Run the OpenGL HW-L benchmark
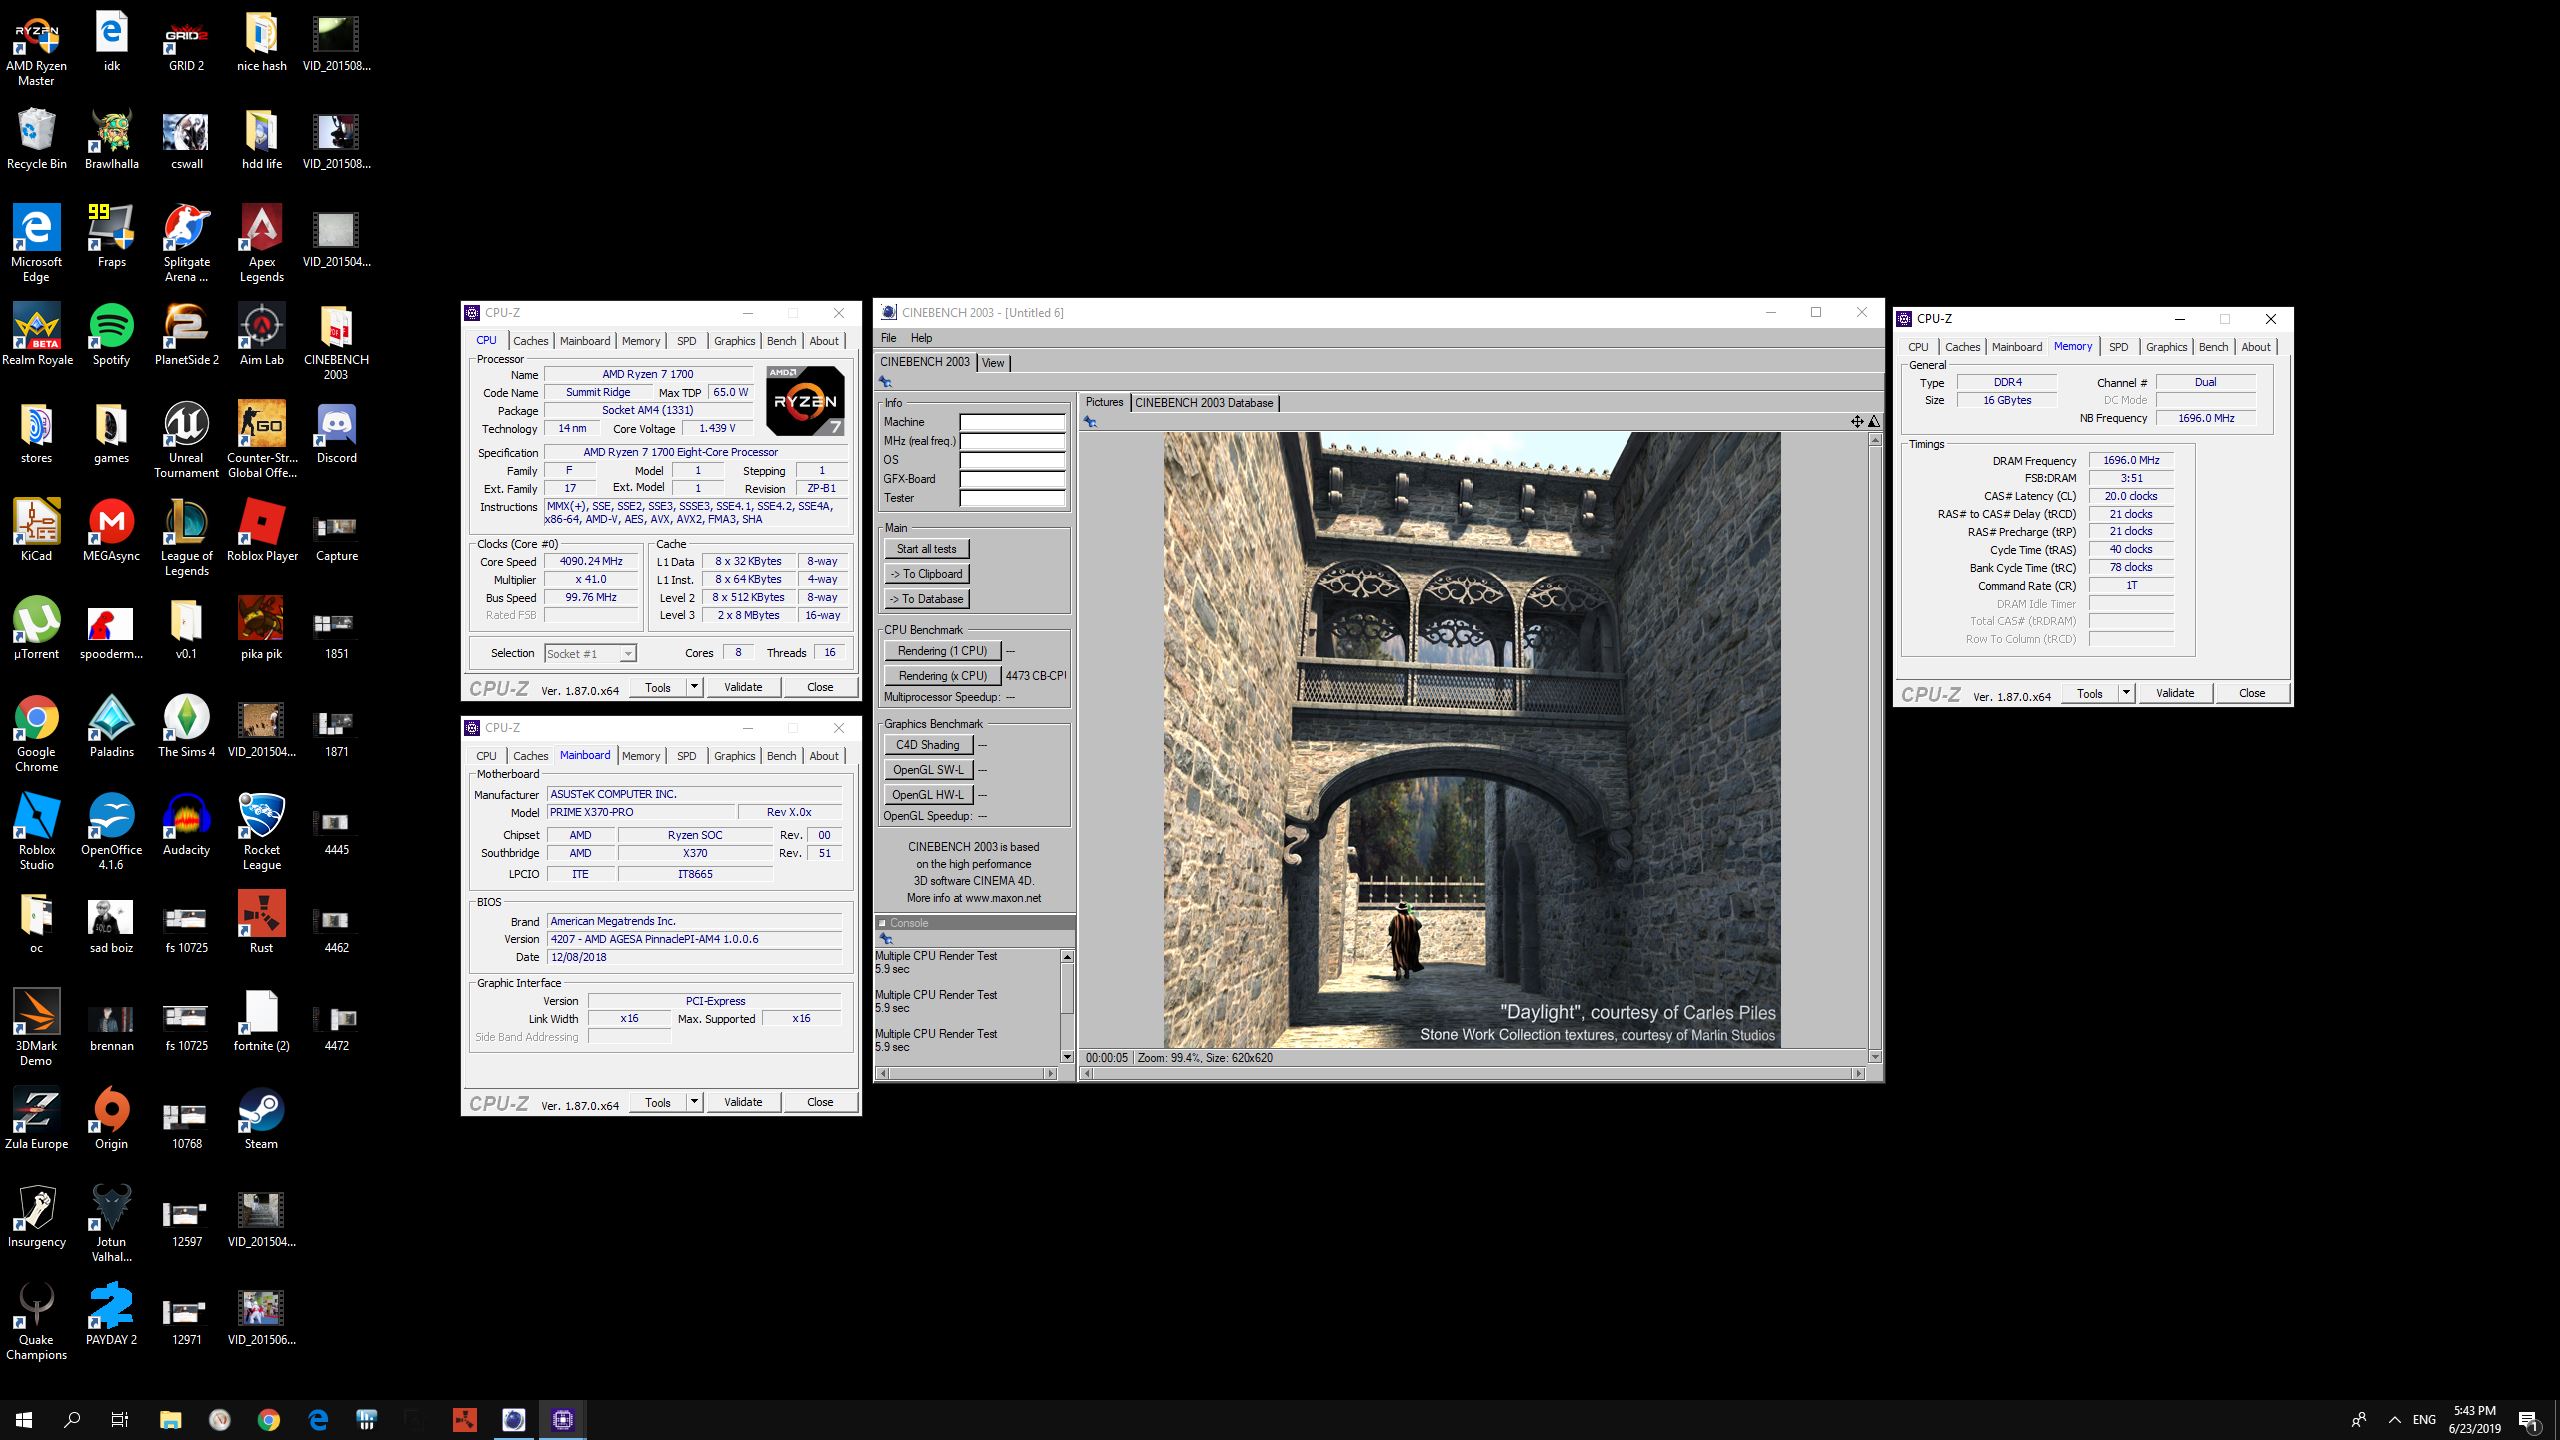The height and width of the screenshot is (1440, 2560). coord(927,795)
